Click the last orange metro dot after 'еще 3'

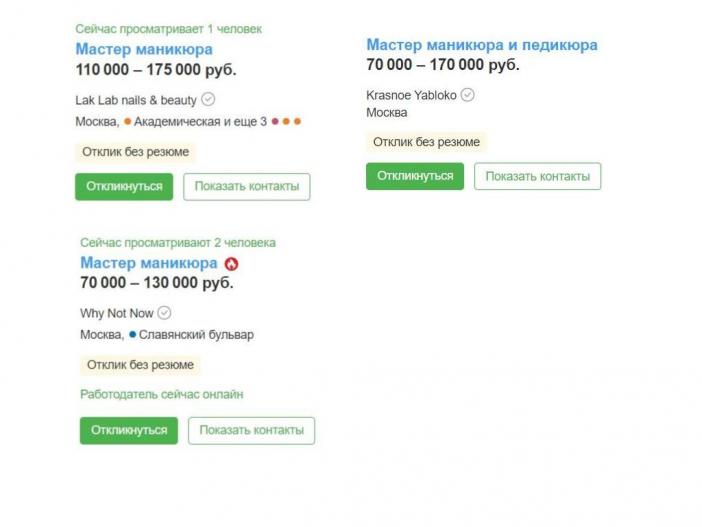click(x=297, y=121)
